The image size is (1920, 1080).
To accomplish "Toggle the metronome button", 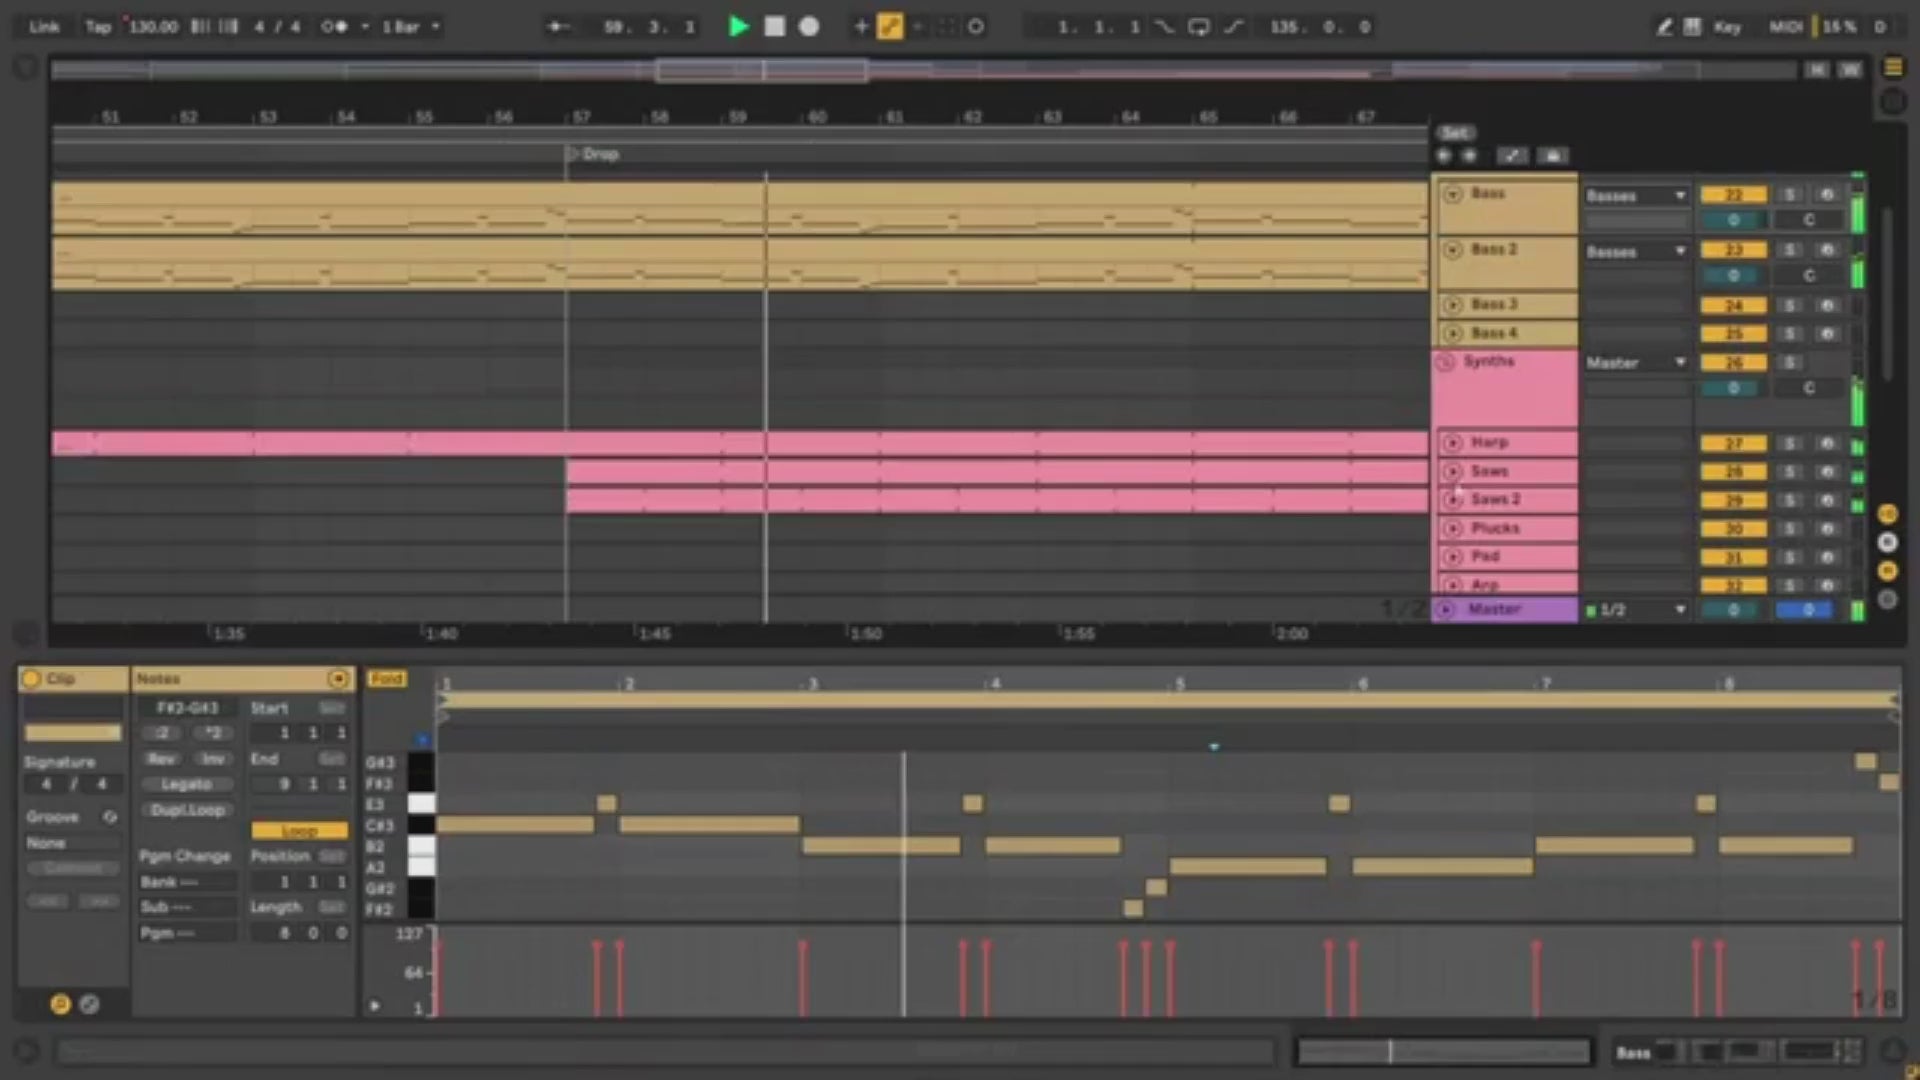I will click(x=334, y=27).
